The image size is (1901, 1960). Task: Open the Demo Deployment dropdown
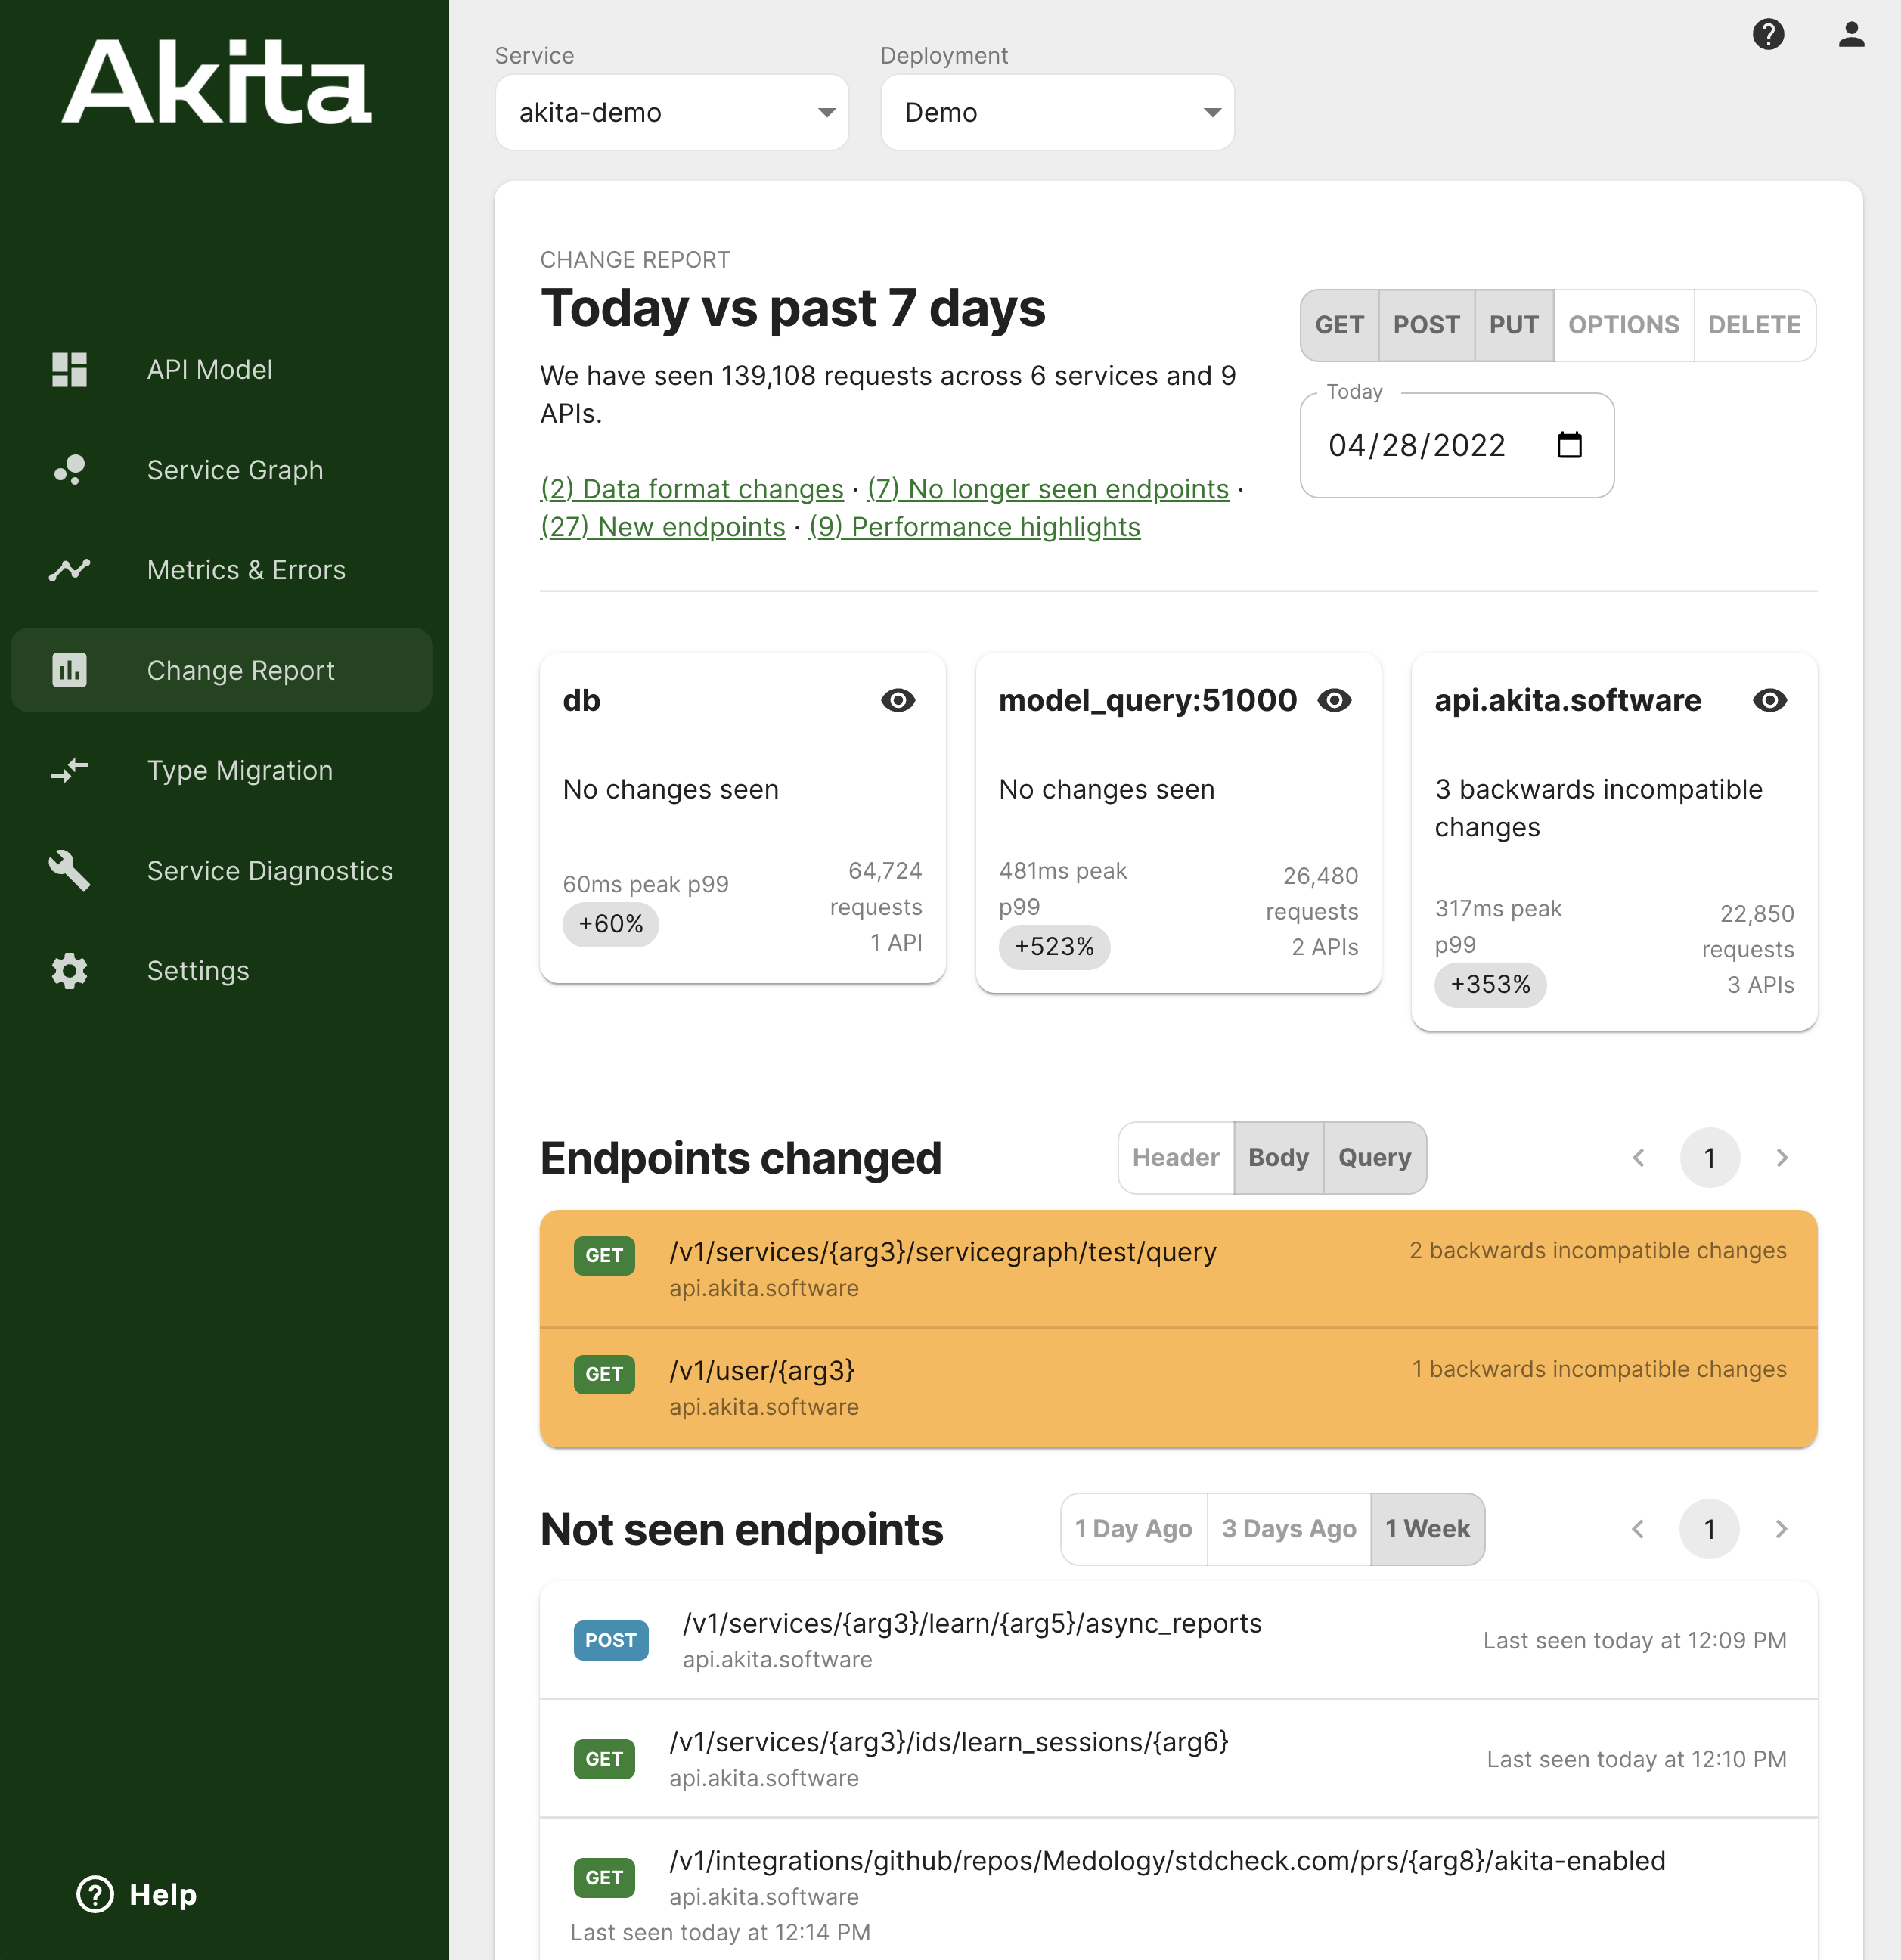click(1057, 112)
